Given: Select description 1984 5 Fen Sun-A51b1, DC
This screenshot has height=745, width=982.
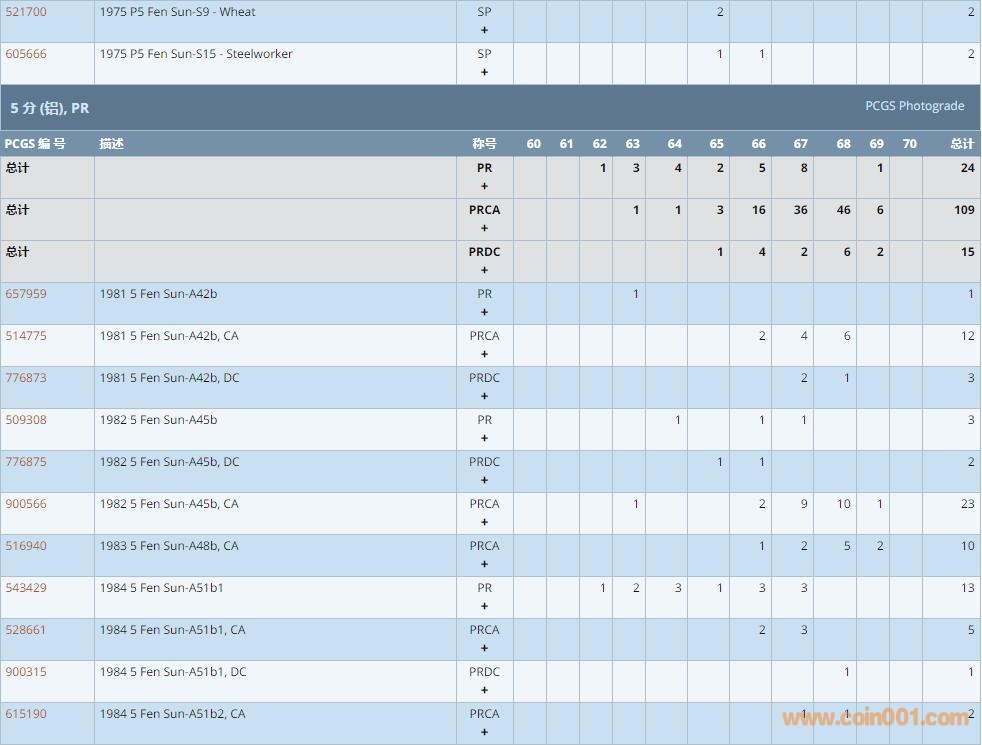Looking at the screenshot, I should [x=173, y=671].
